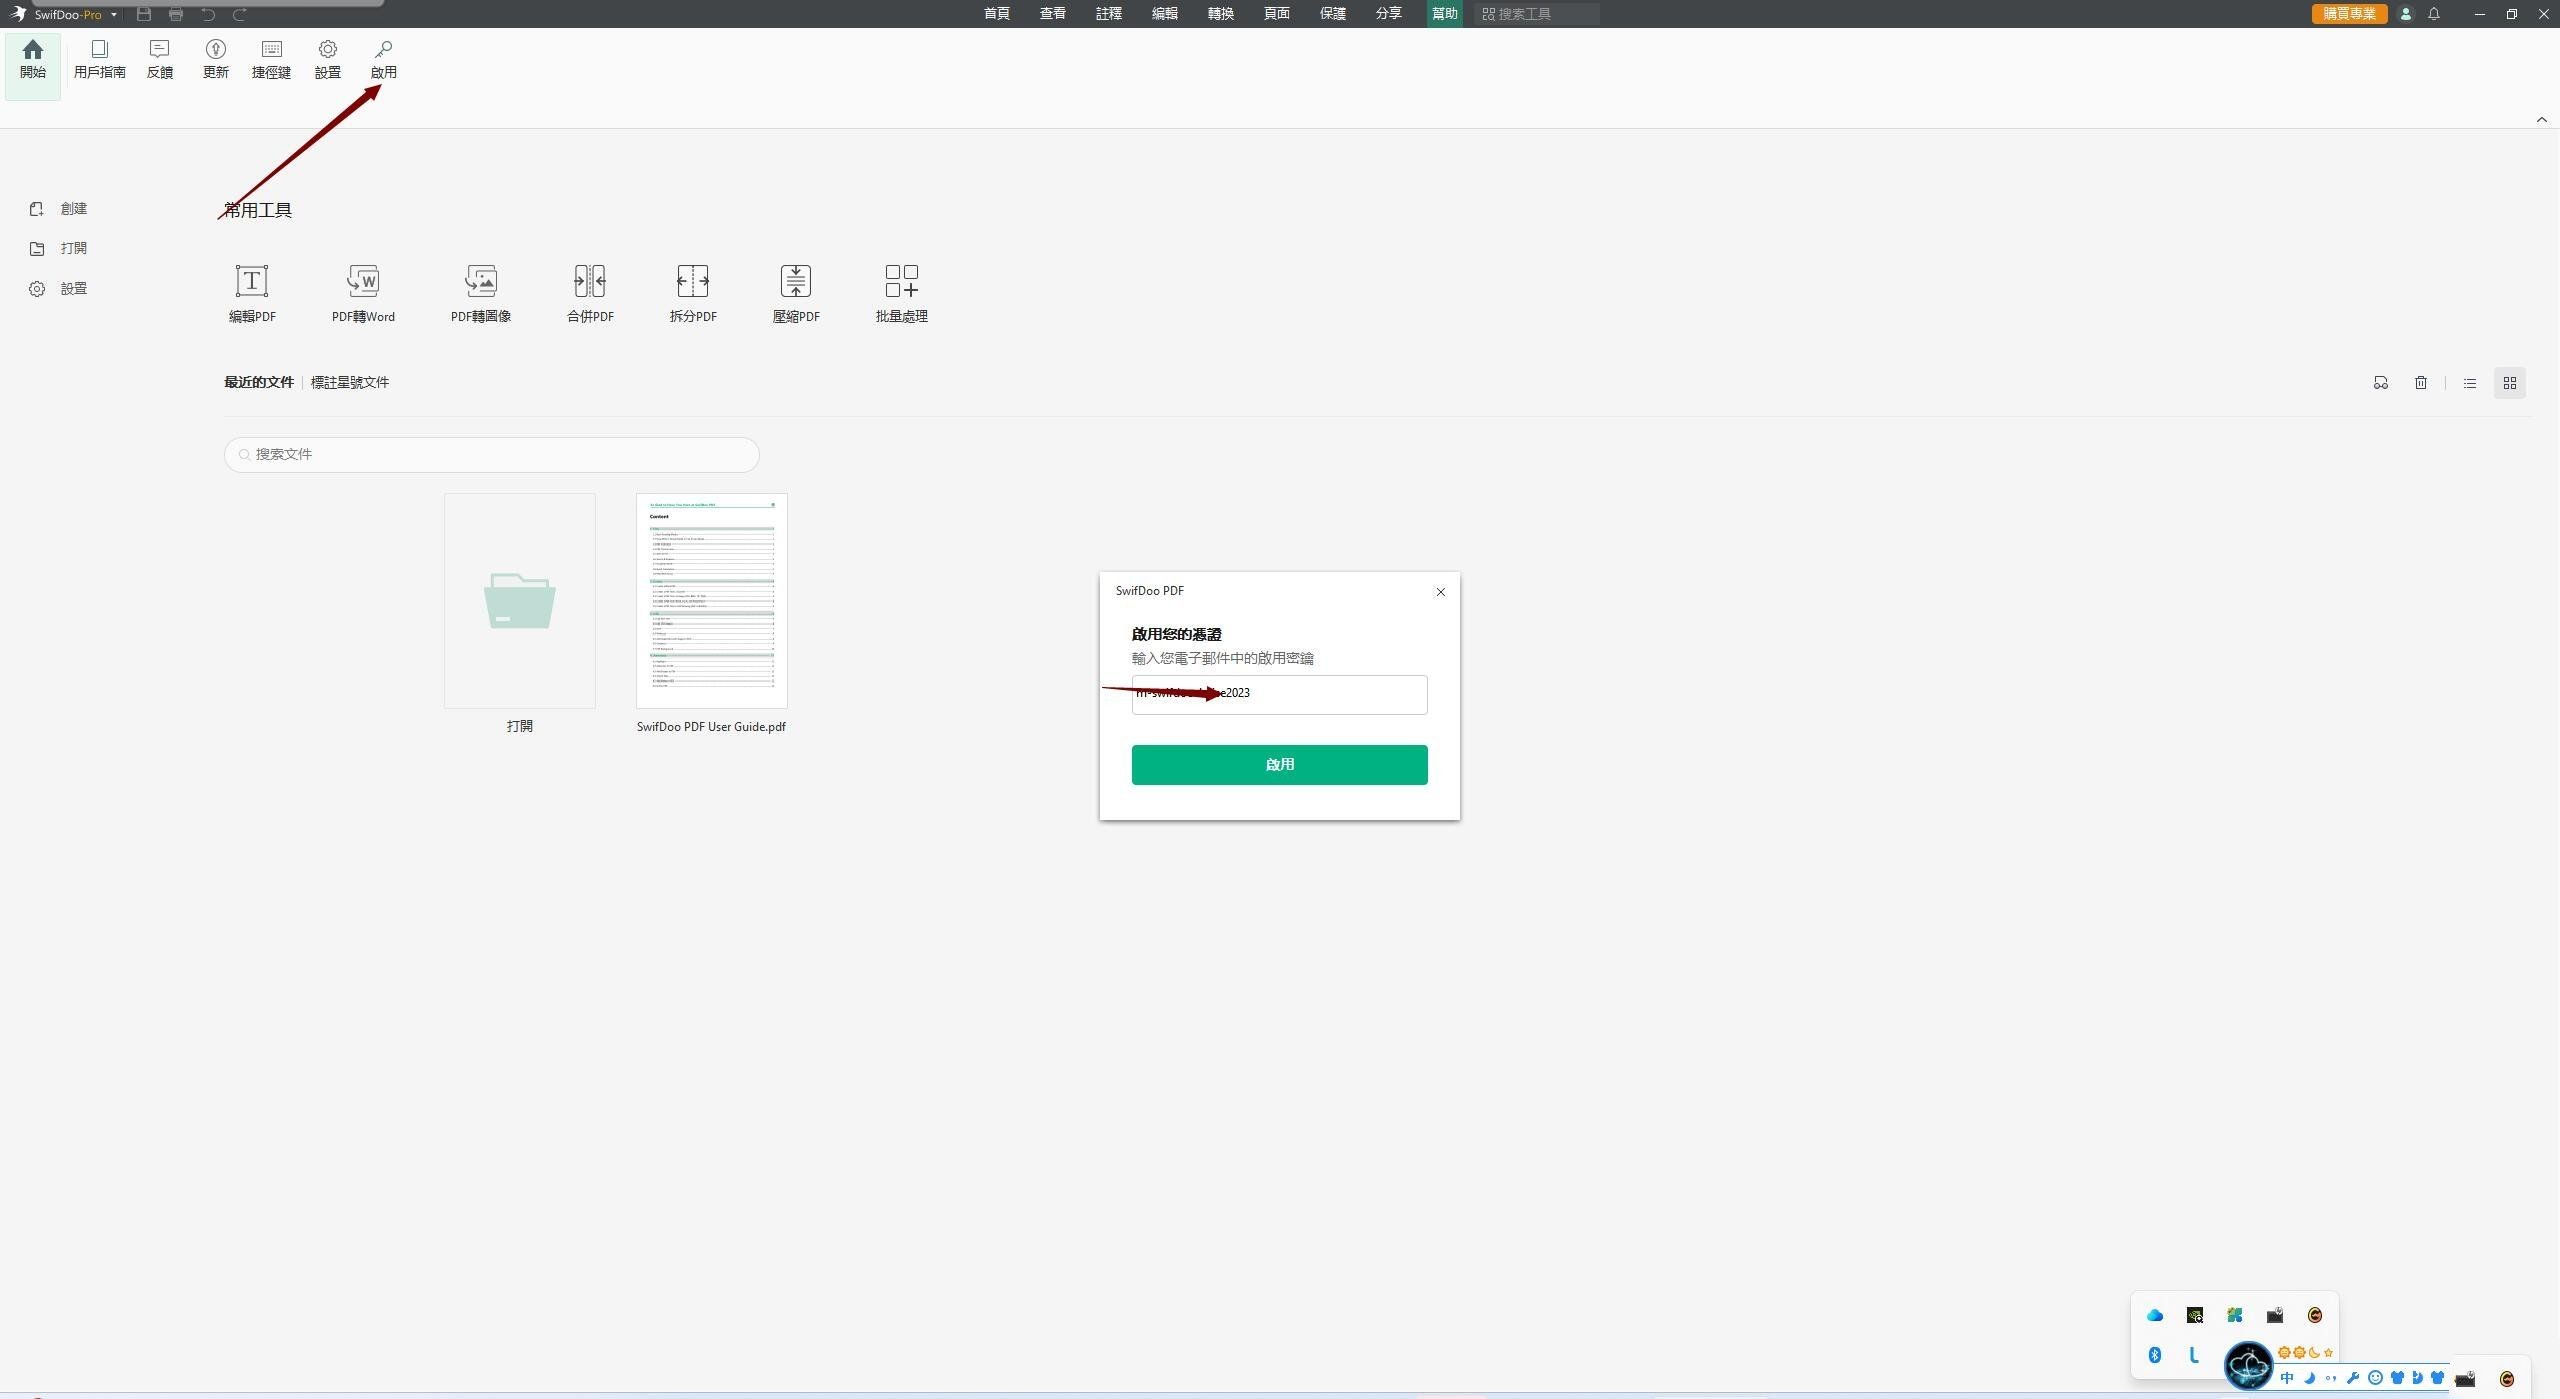Close the SwifDoo PDF activation dialog
This screenshot has width=2560, height=1399.
coord(1441,592)
